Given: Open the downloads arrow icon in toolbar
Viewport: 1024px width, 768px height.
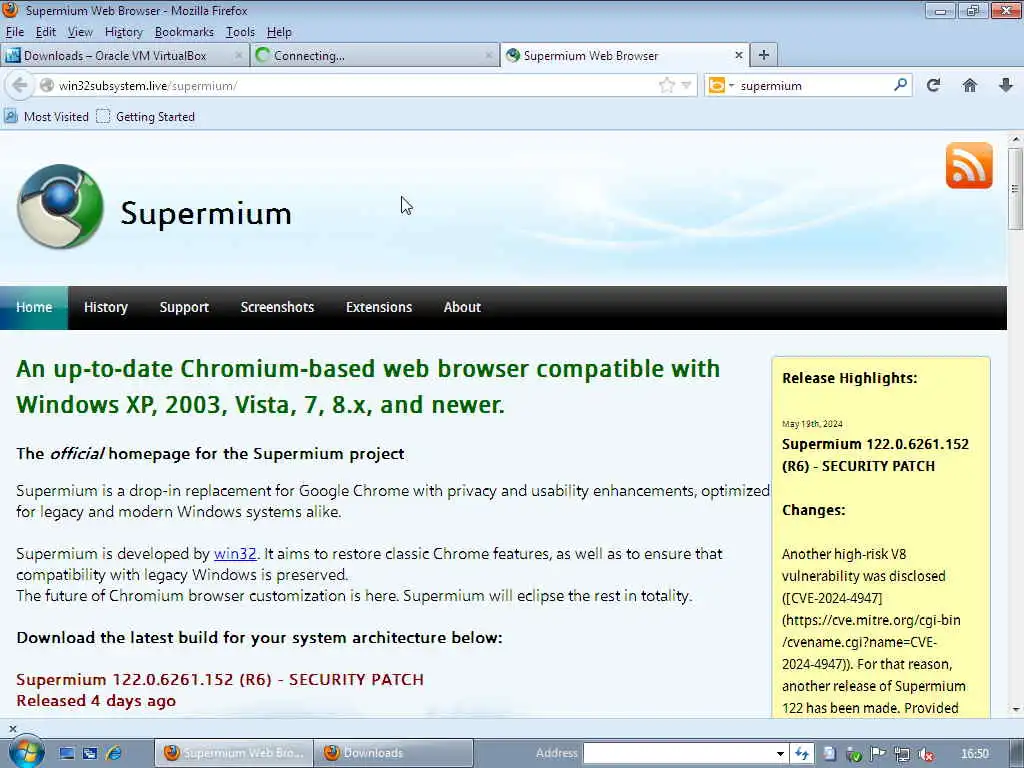Looking at the screenshot, I should click(x=1006, y=86).
